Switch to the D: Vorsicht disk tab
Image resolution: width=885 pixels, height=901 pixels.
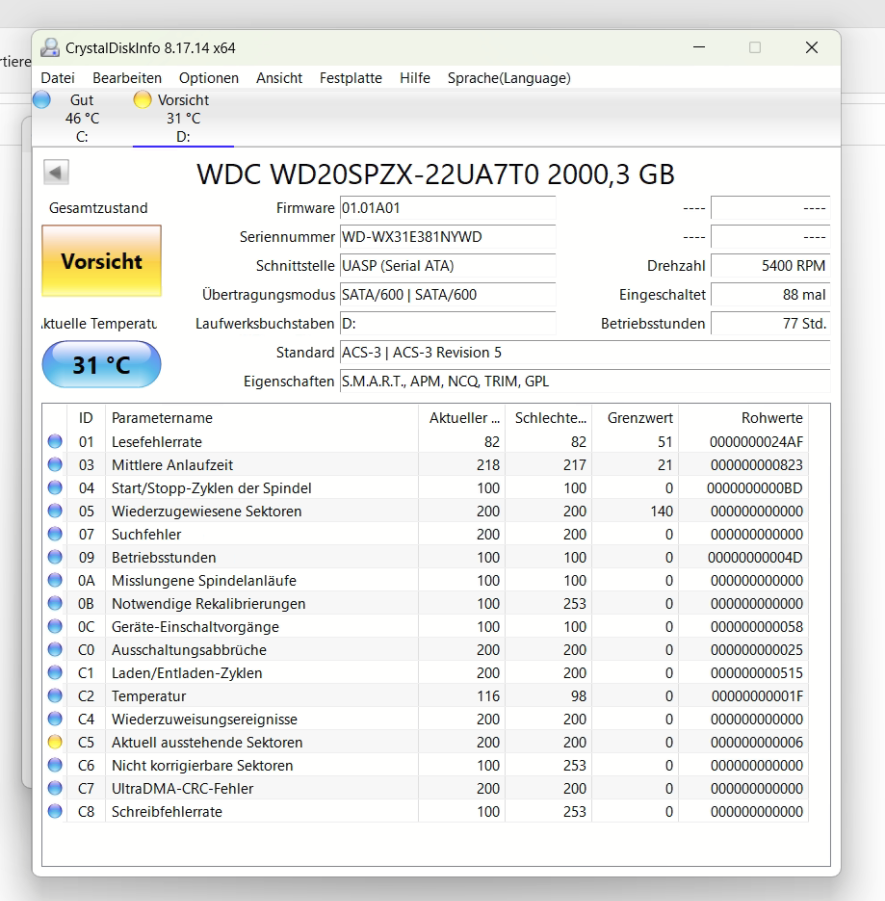tap(183, 118)
